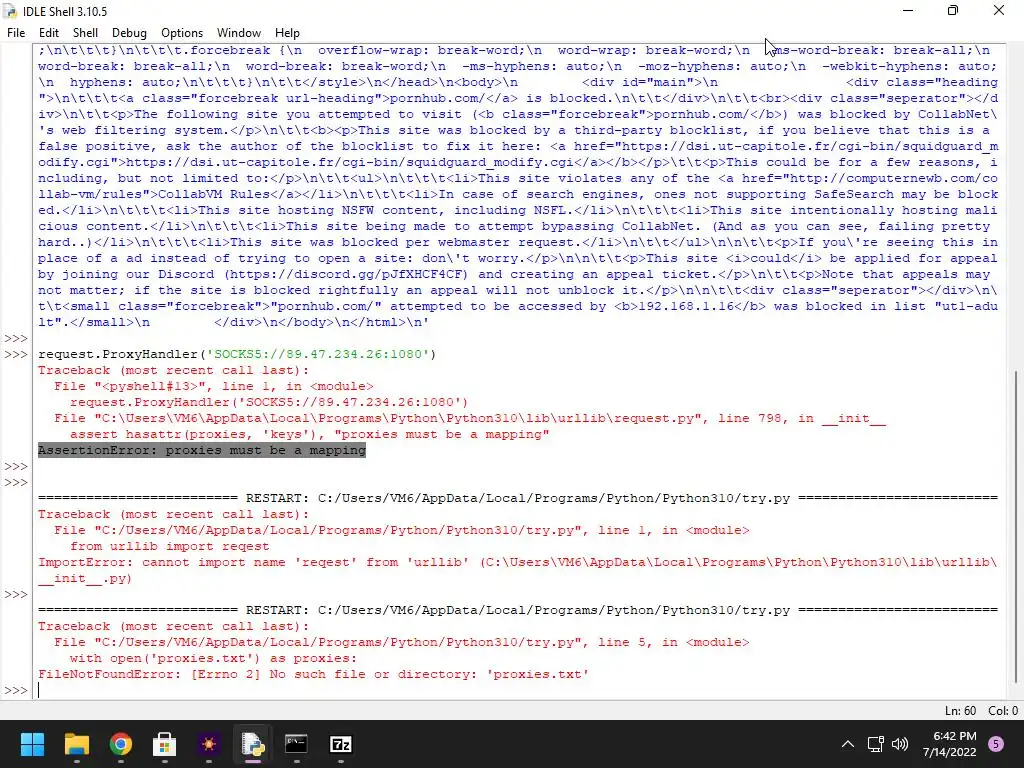The width and height of the screenshot is (1024, 768).
Task: Click the ImportError cannot import 'reqest' line
Action: [517, 570]
